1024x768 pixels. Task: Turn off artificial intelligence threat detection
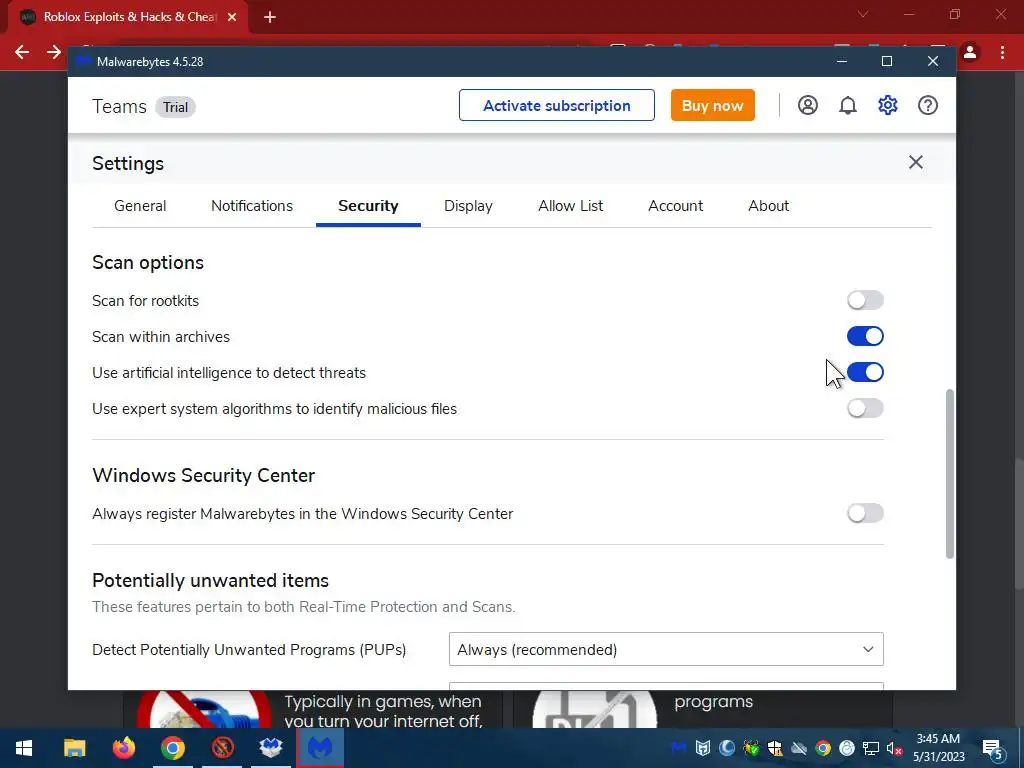[x=865, y=372]
